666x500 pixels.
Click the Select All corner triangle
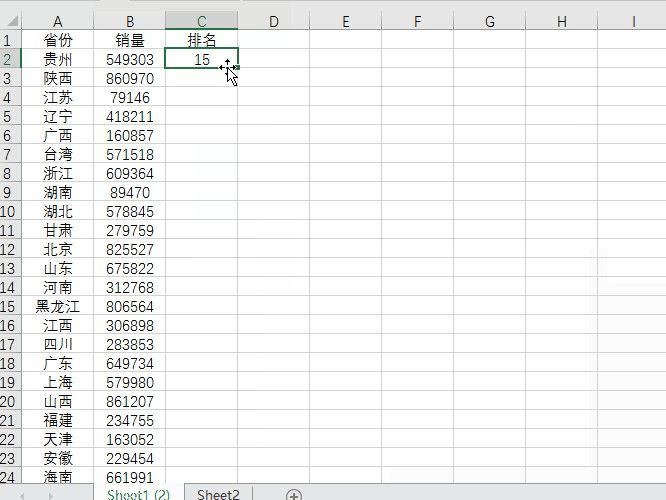pyautogui.click(x=11, y=21)
